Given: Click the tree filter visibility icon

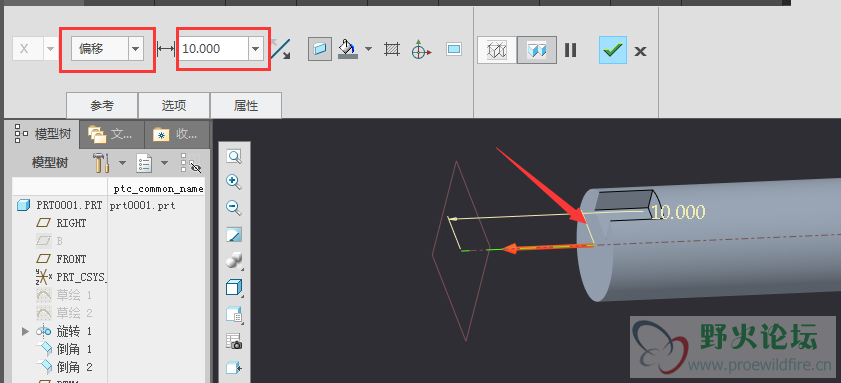Looking at the screenshot, I should pos(191,163).
